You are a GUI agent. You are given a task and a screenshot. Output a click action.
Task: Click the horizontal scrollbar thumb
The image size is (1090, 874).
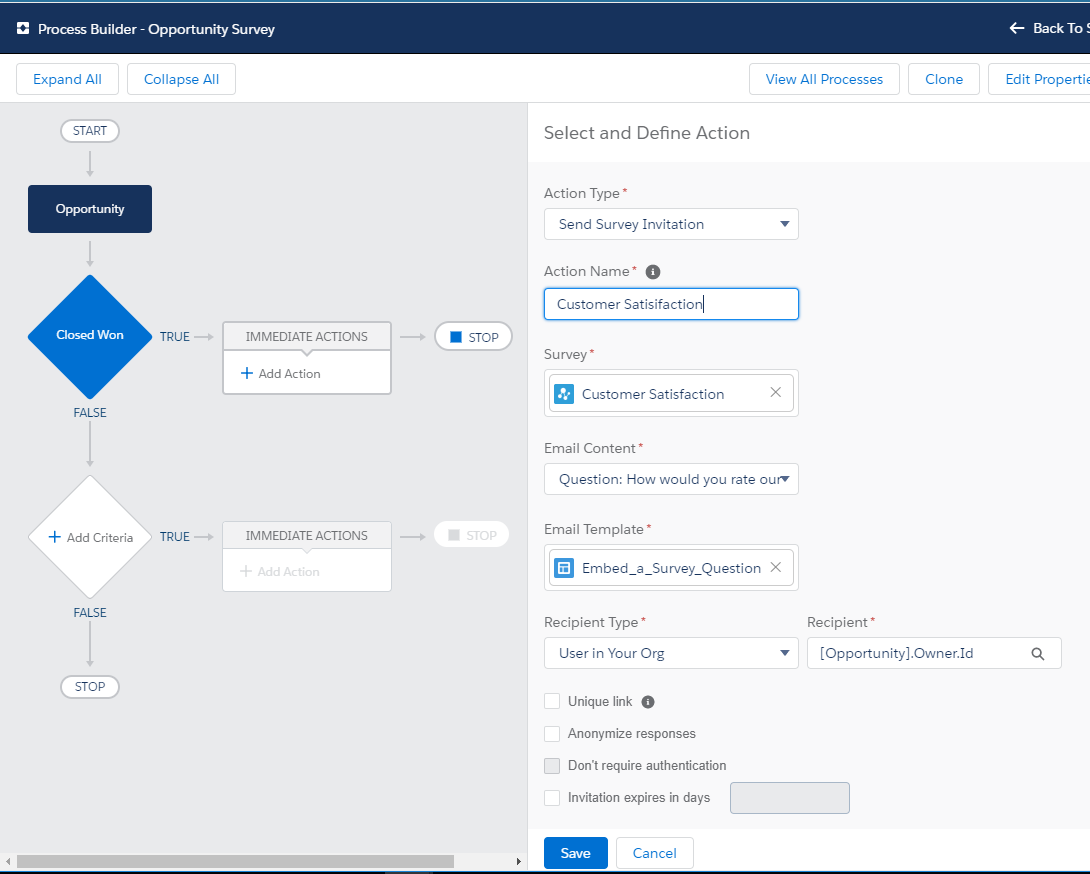235,861
